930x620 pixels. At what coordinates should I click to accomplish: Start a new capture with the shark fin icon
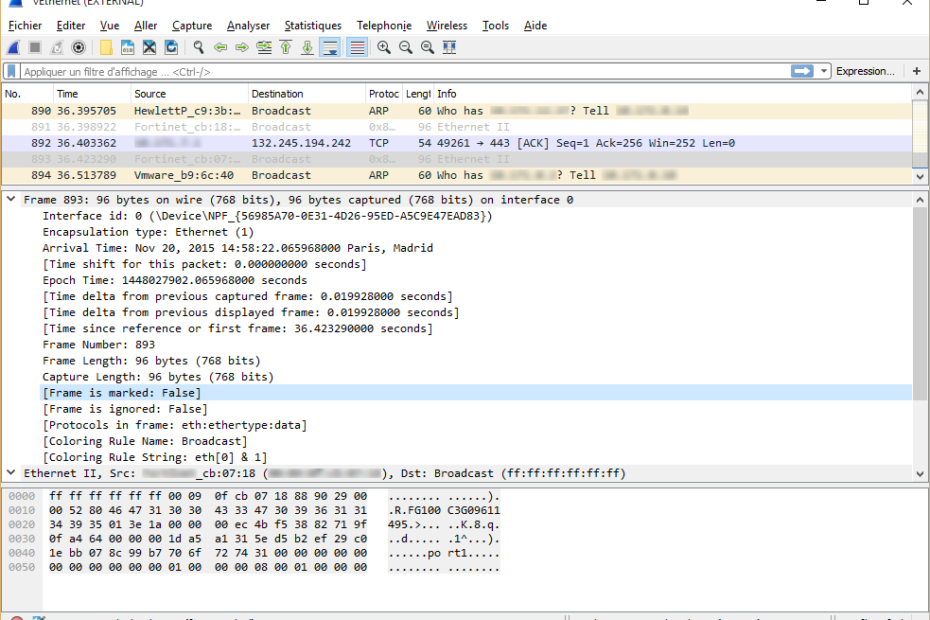point(14,47)
